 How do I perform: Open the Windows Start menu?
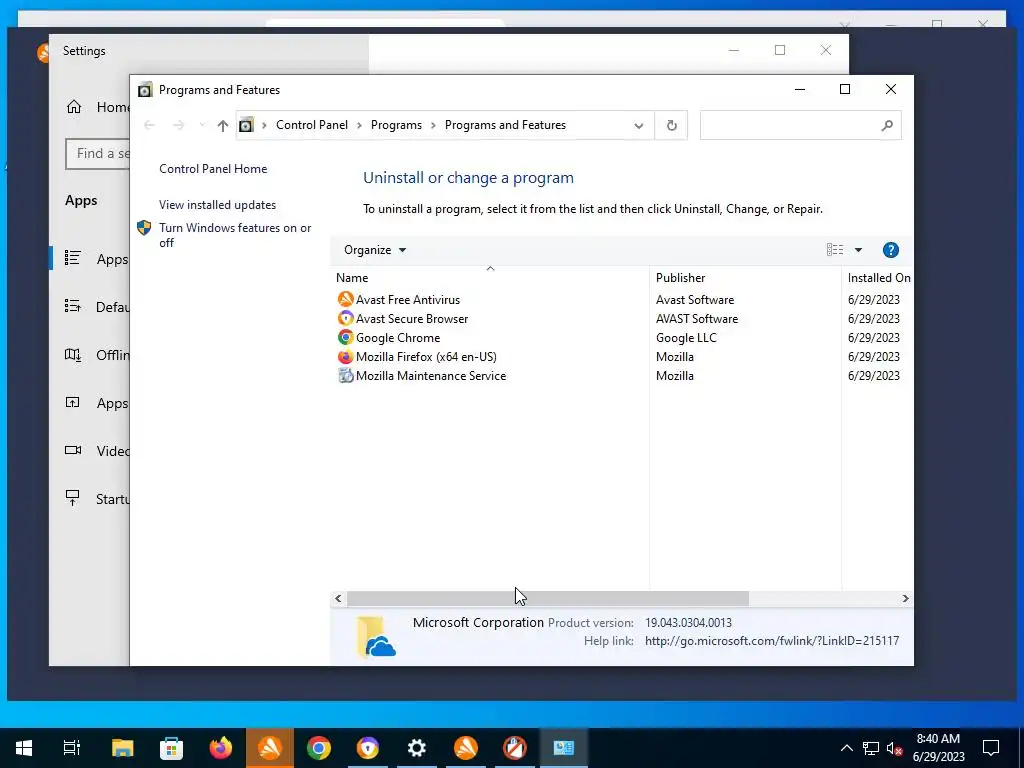click(24, 748)
